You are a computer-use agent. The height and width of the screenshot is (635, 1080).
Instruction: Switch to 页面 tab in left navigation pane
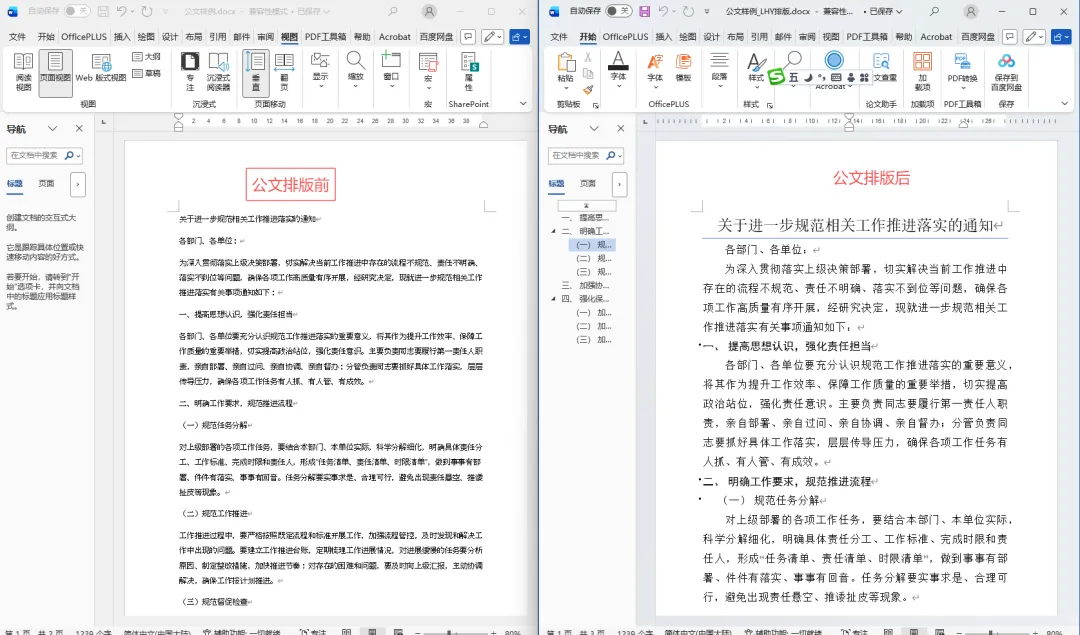coord(46,184)
